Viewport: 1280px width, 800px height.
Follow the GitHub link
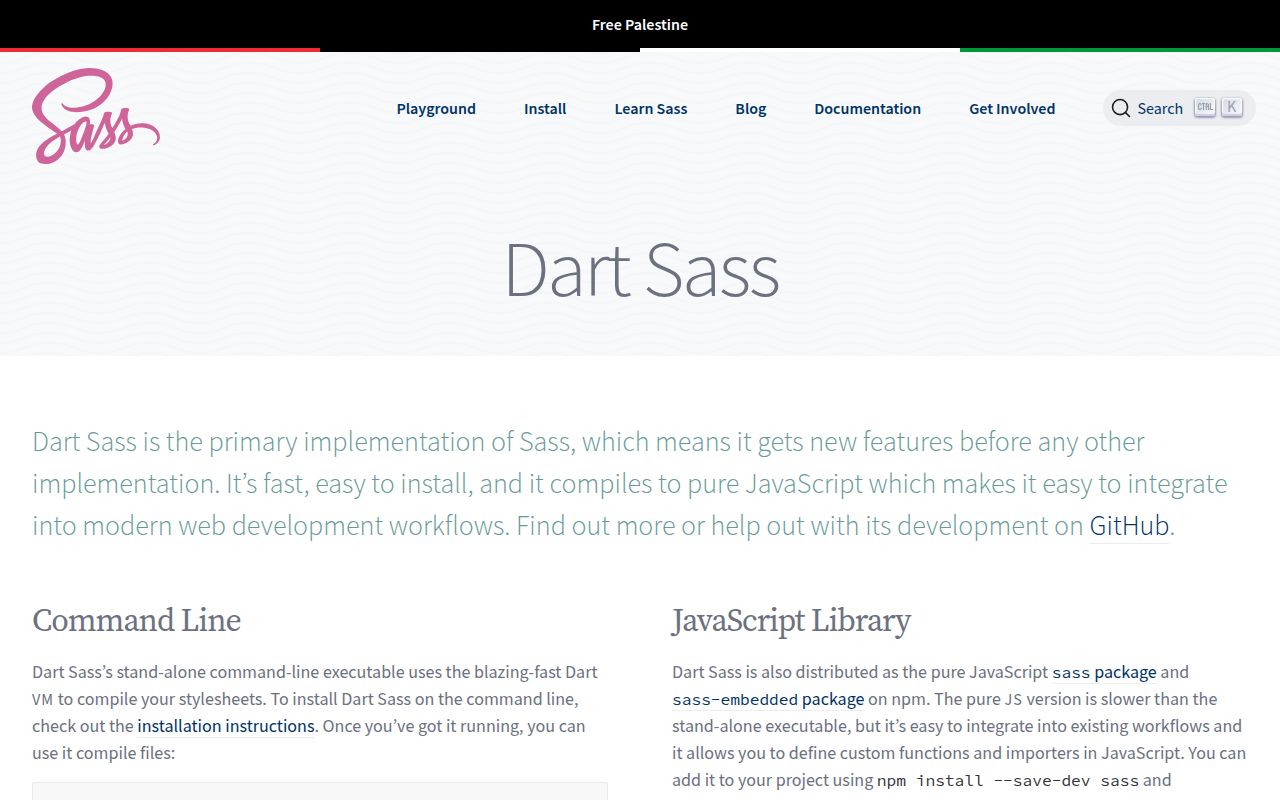coord(1129,526)
